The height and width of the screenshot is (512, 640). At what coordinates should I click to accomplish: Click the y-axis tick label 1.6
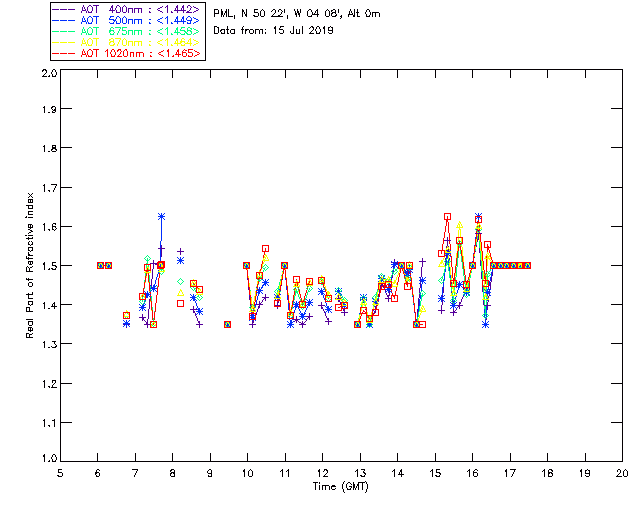pos(49,227)
